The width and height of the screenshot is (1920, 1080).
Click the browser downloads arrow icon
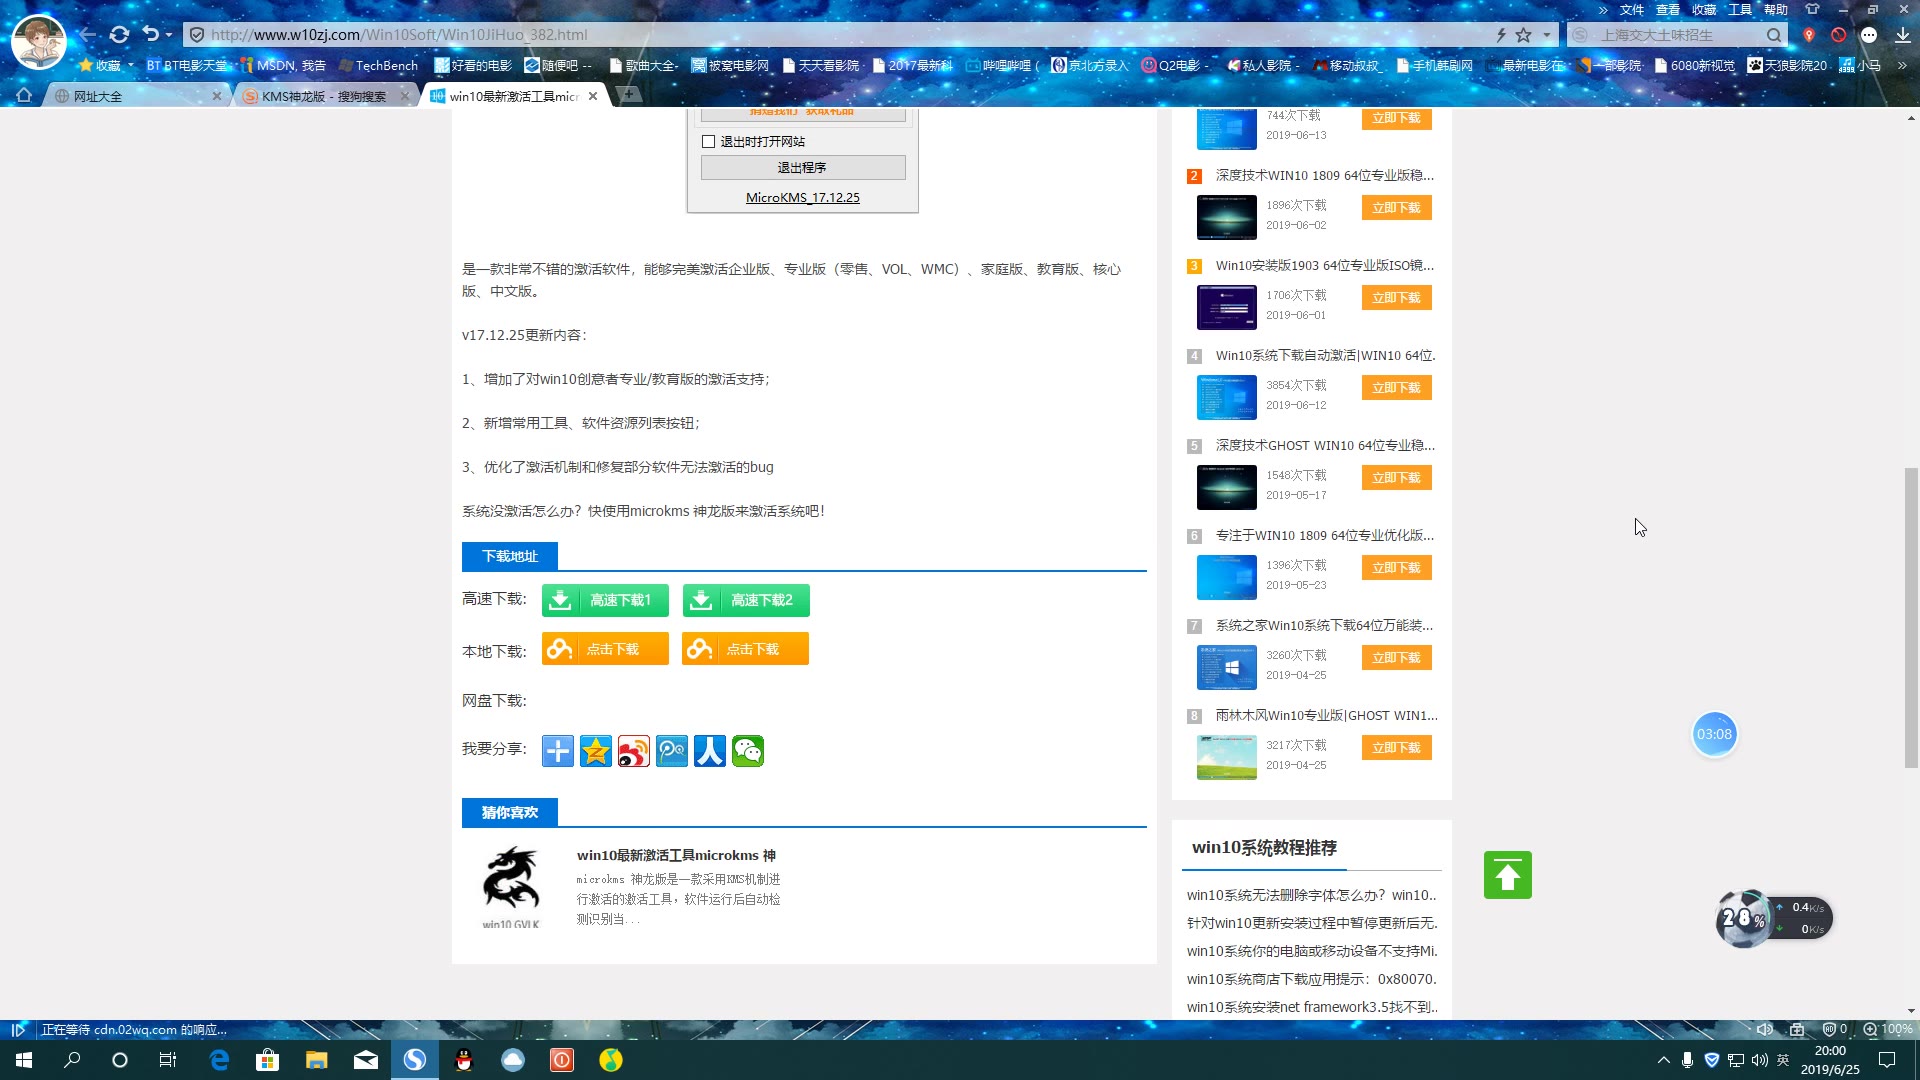click(1902, 34)
